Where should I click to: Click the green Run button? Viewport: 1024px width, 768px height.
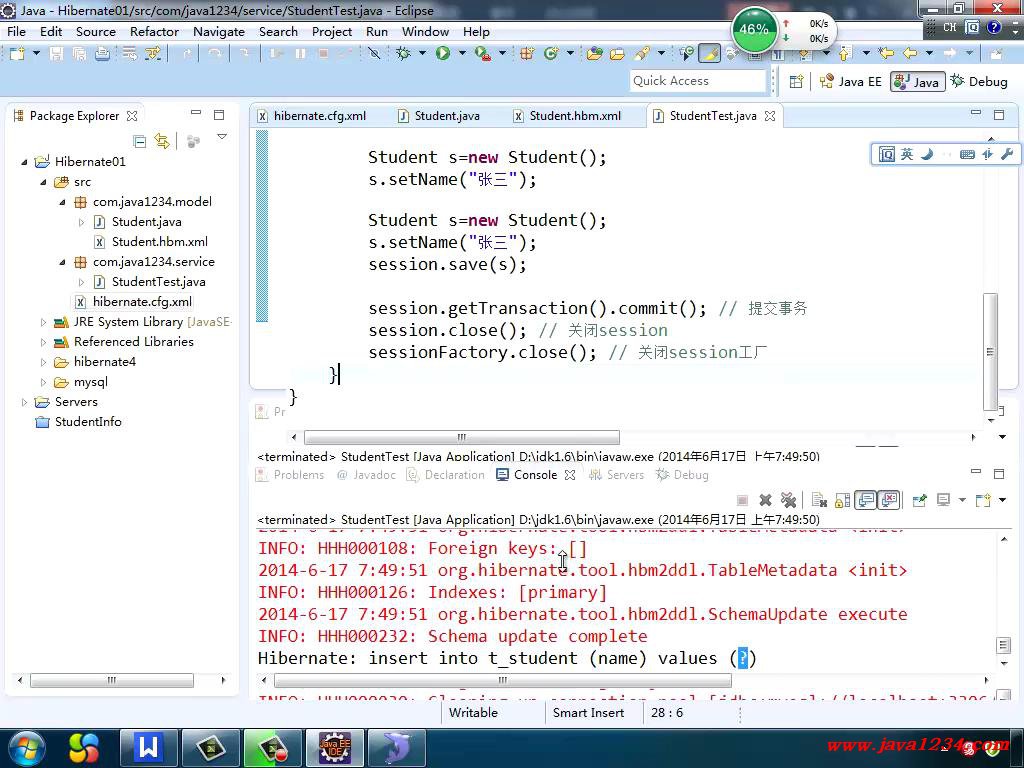pos(443,54)
